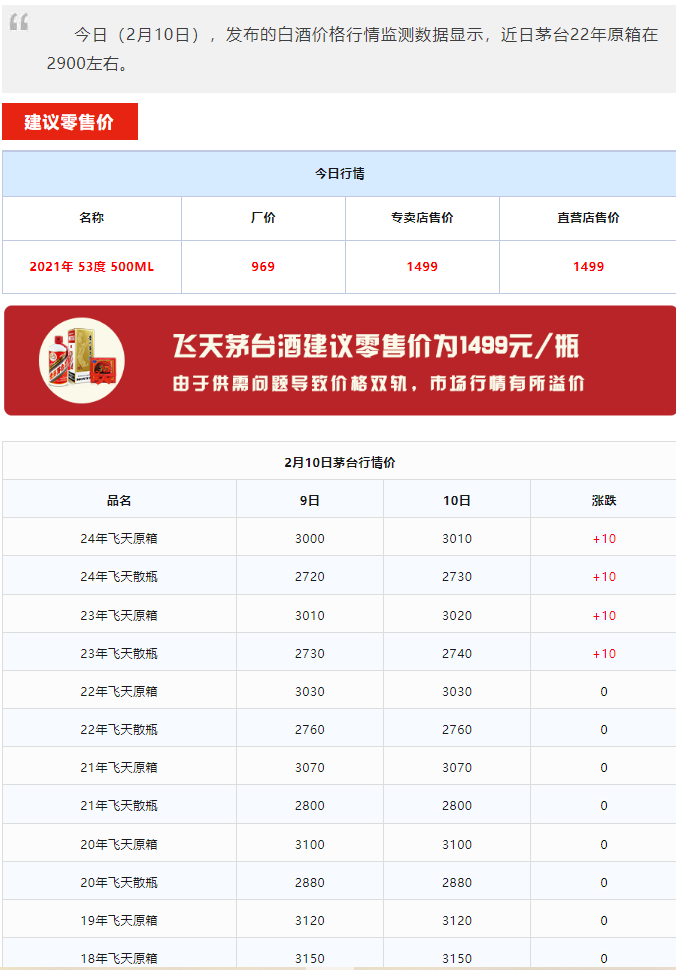
Task: Click the 10日 price 2800 for 21年飞天散瓶
Action: pyautogui.click(x=456, y=805)
